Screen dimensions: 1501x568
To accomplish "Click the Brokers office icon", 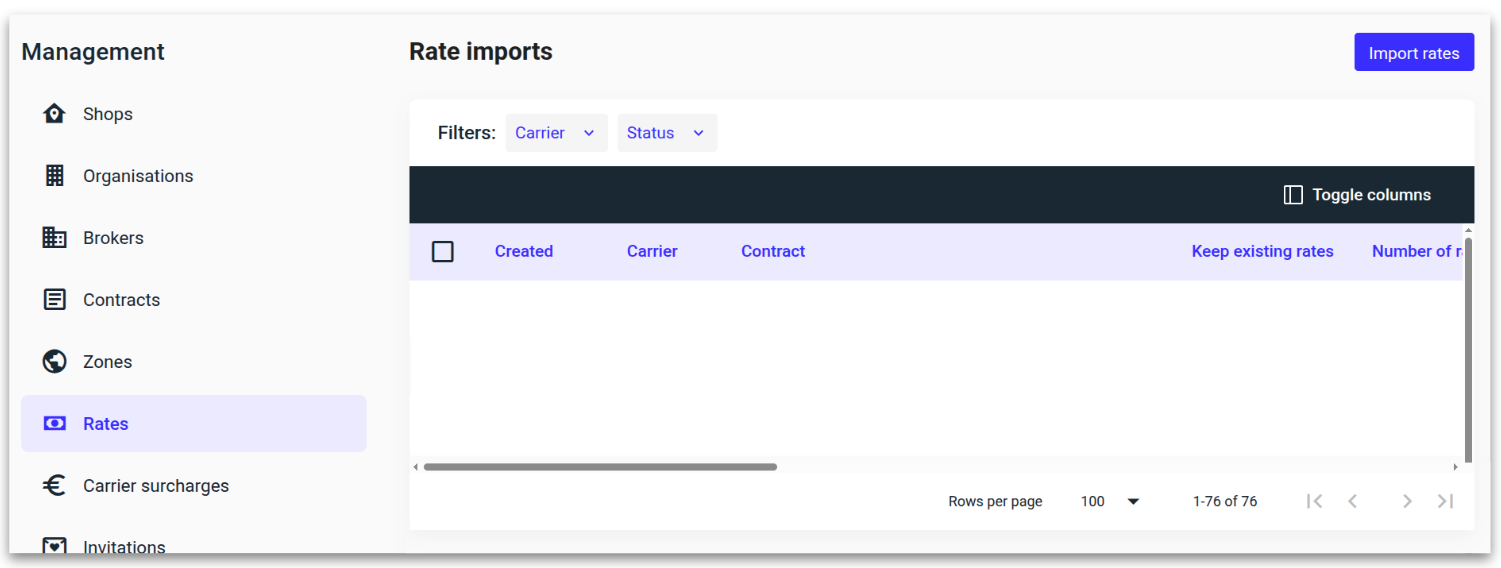I will click(x=54, y=238).
